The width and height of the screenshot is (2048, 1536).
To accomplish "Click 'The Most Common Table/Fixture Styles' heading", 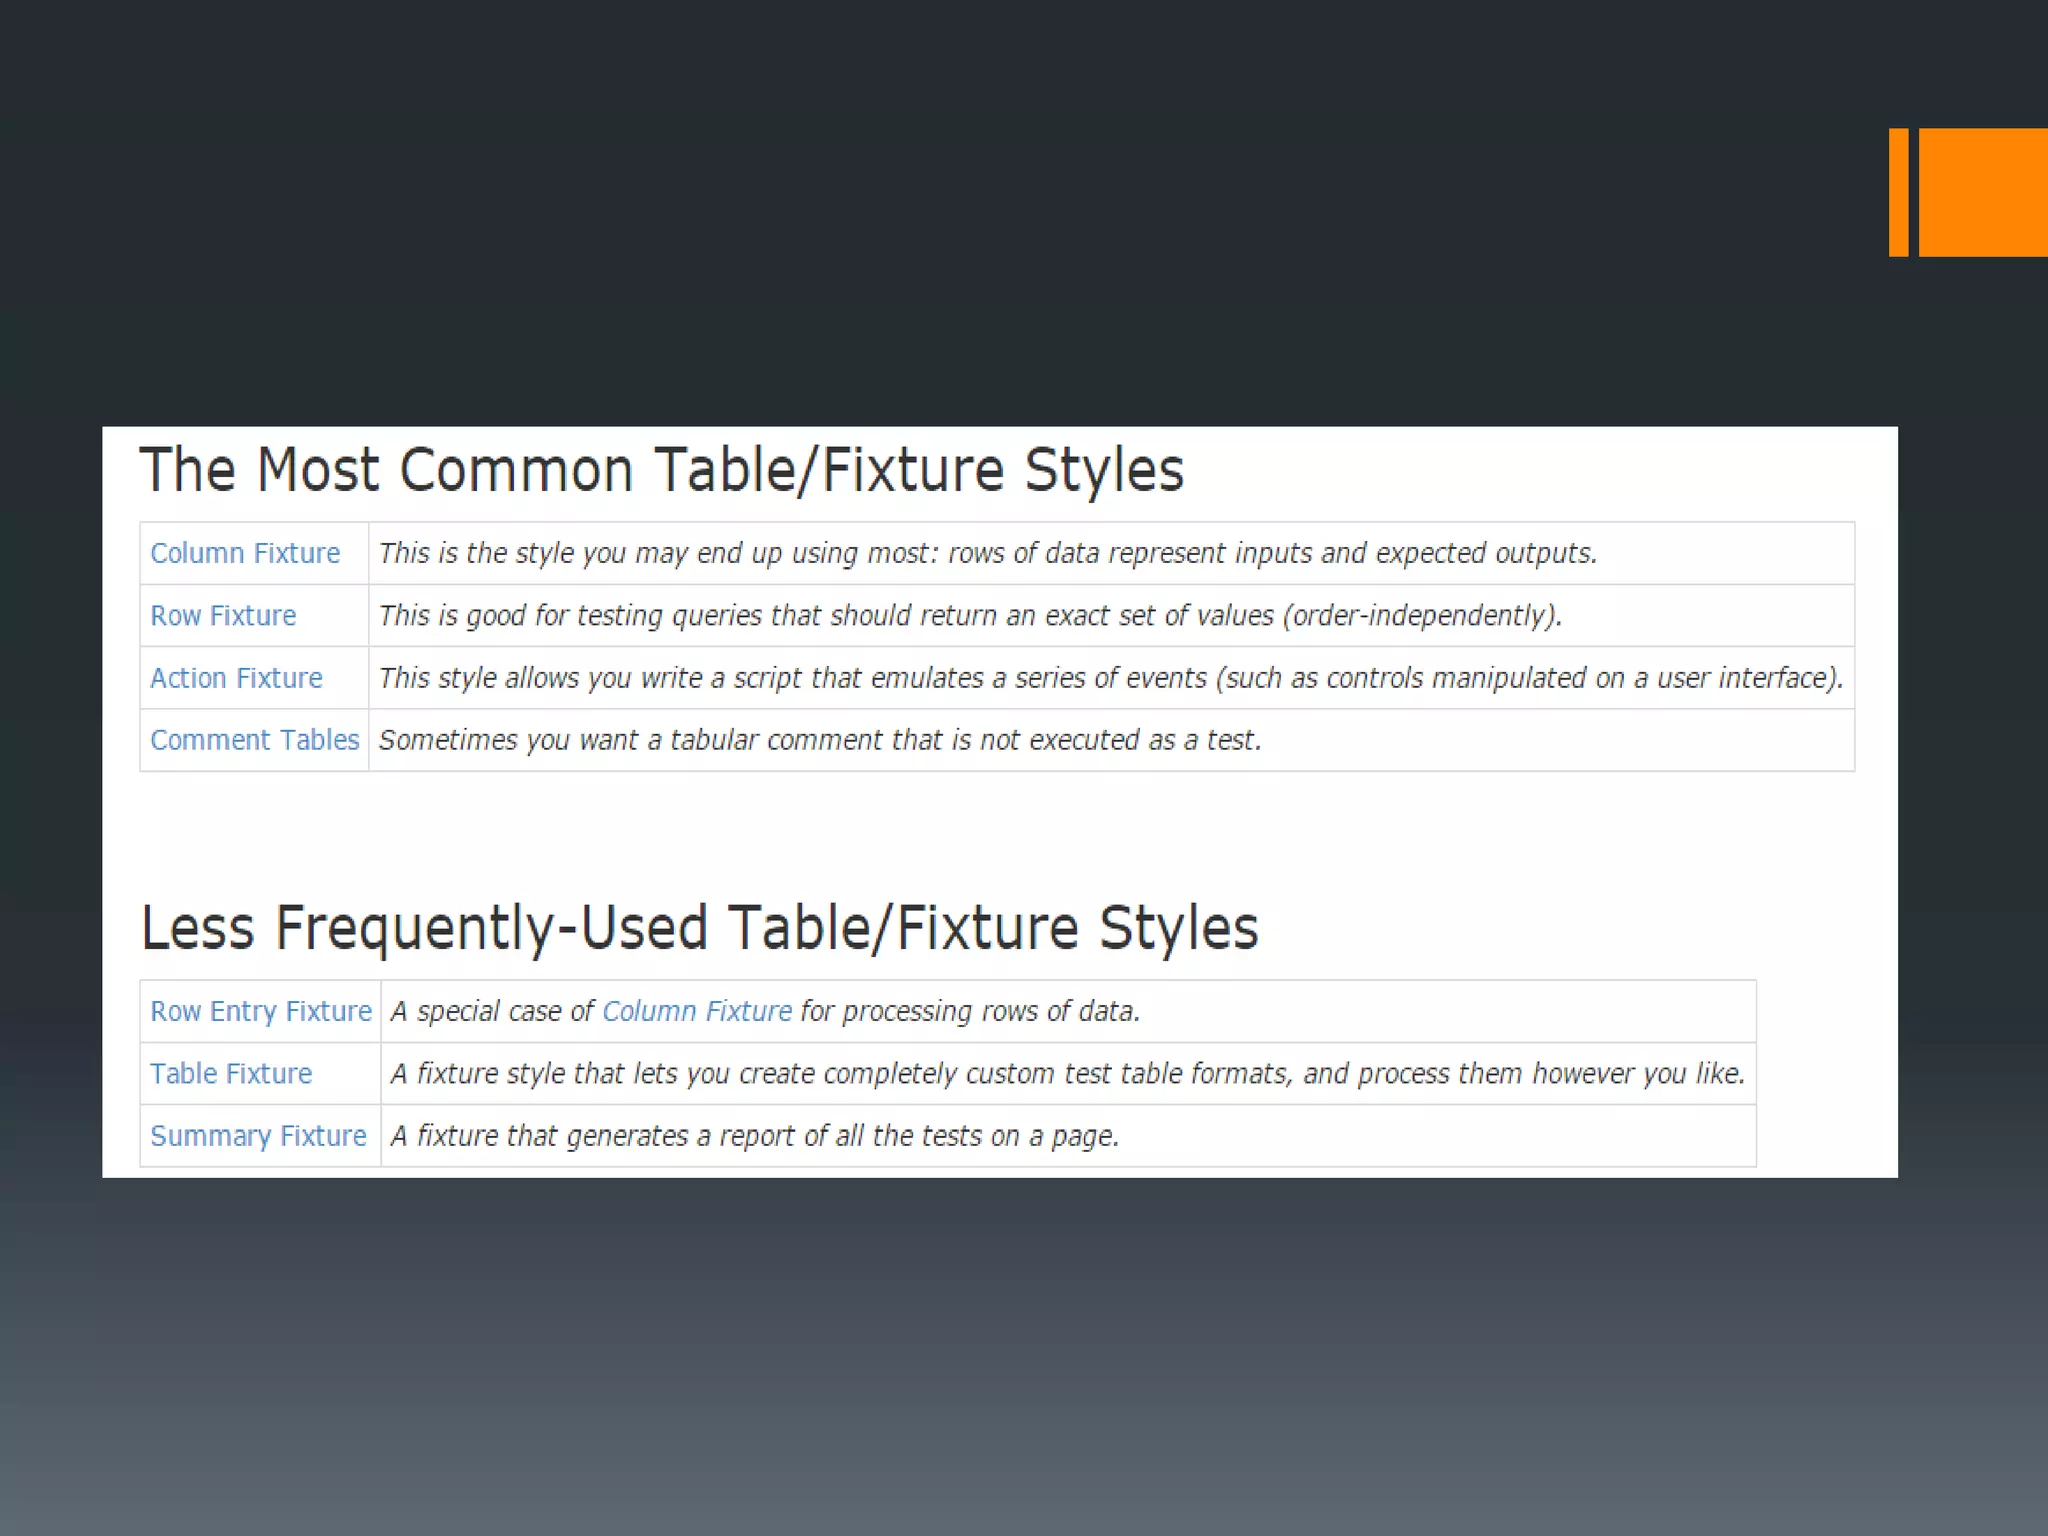I will point(661,470).
